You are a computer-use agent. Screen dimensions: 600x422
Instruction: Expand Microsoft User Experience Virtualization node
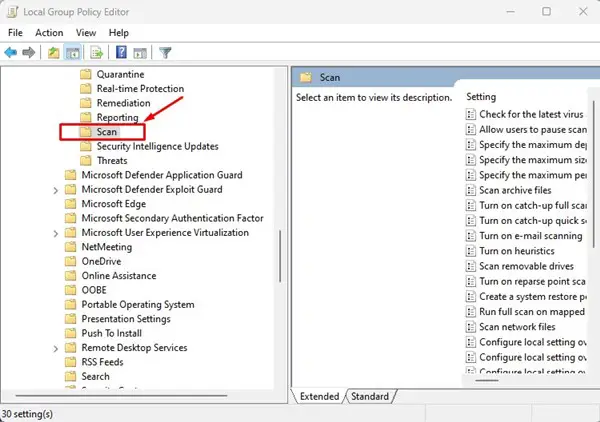click(56, 233)
